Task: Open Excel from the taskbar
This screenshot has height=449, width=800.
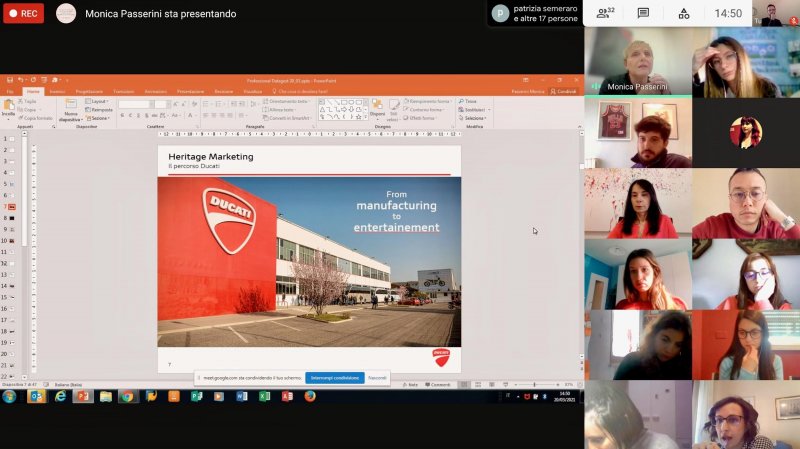Action: (x=264, y=396)
